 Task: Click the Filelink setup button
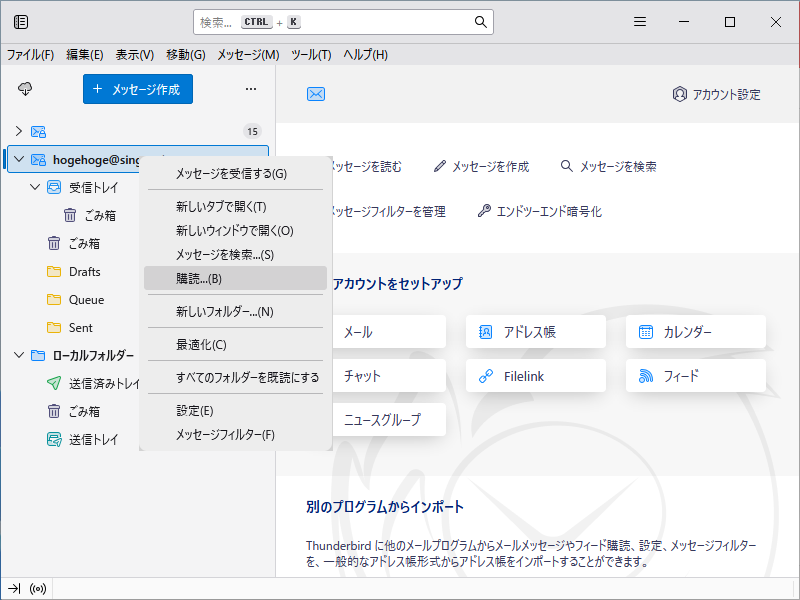click(x=536, y=376)
